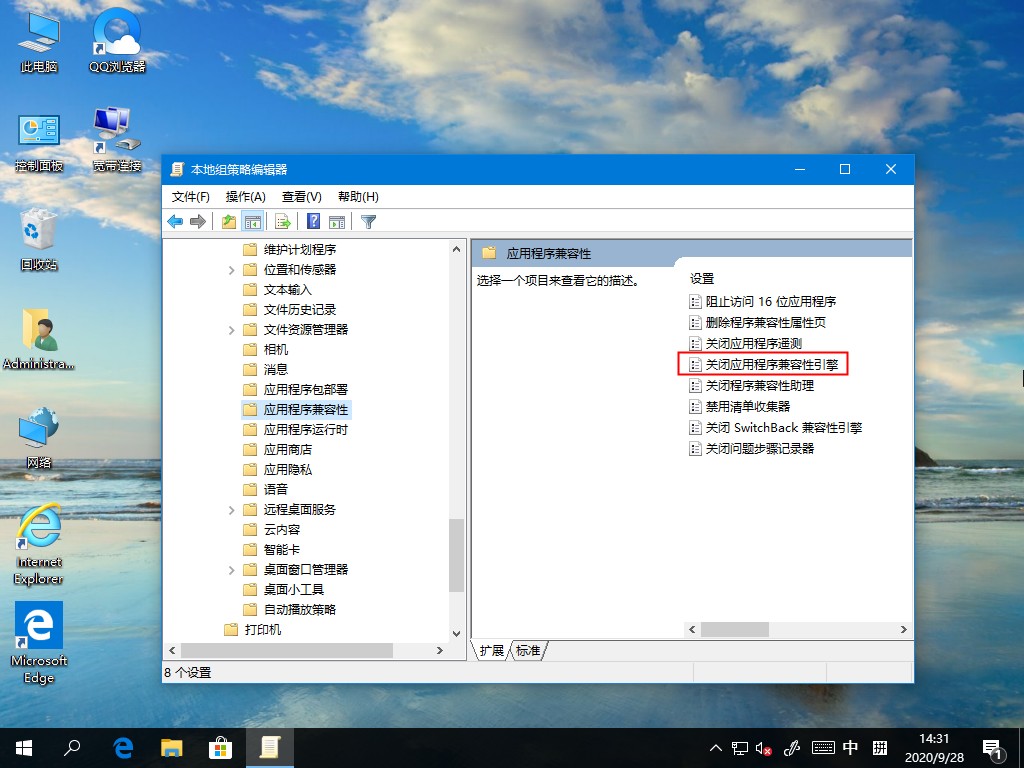Click the back navigation arrow in the toolbar

pos(177,221)
